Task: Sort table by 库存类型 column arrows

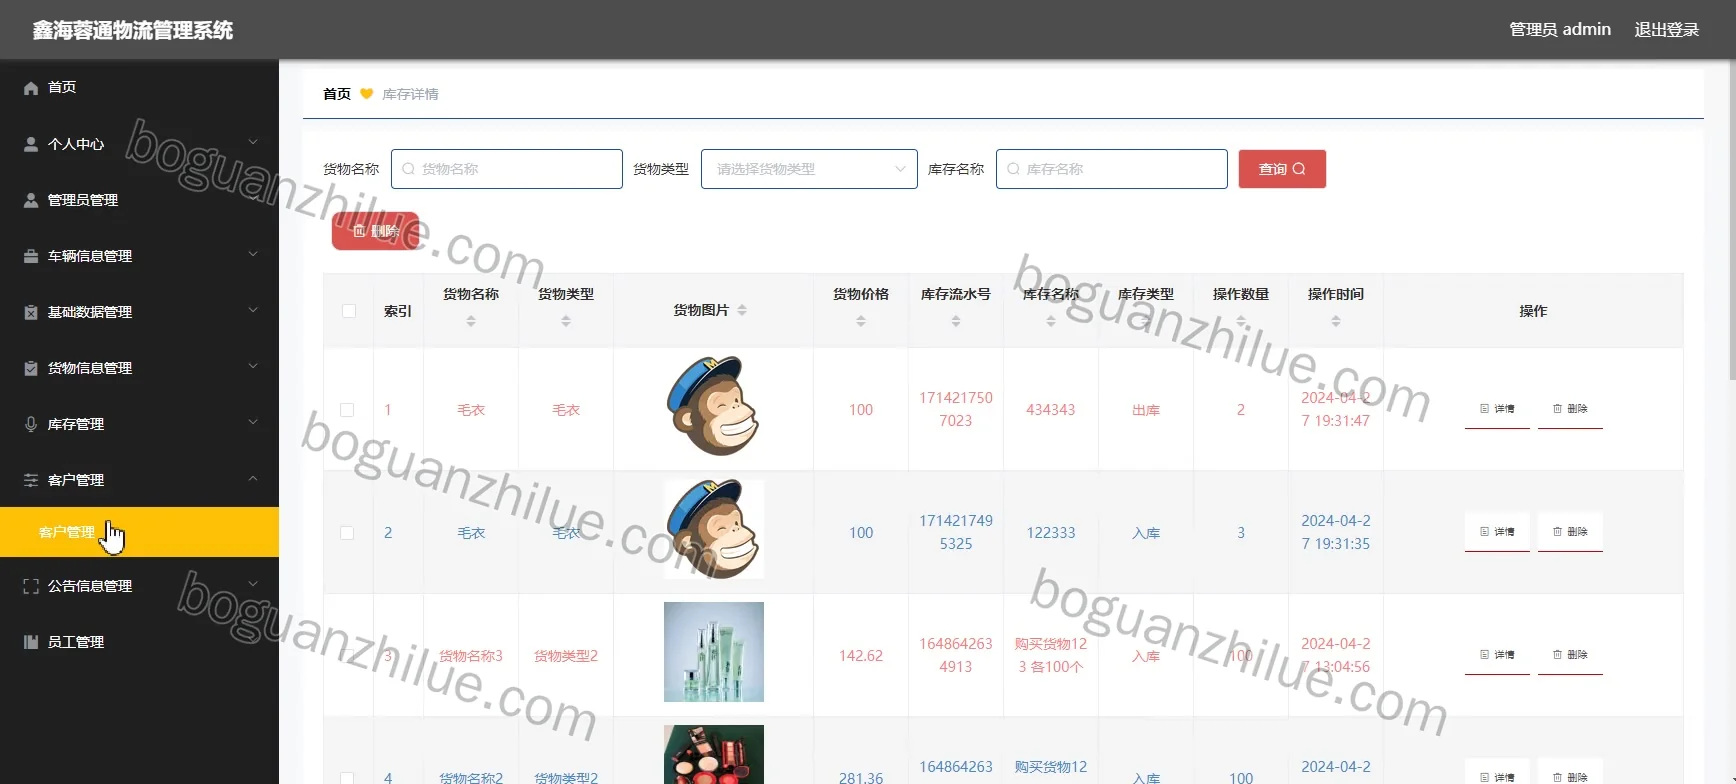Action: (x=1146, y=321)
